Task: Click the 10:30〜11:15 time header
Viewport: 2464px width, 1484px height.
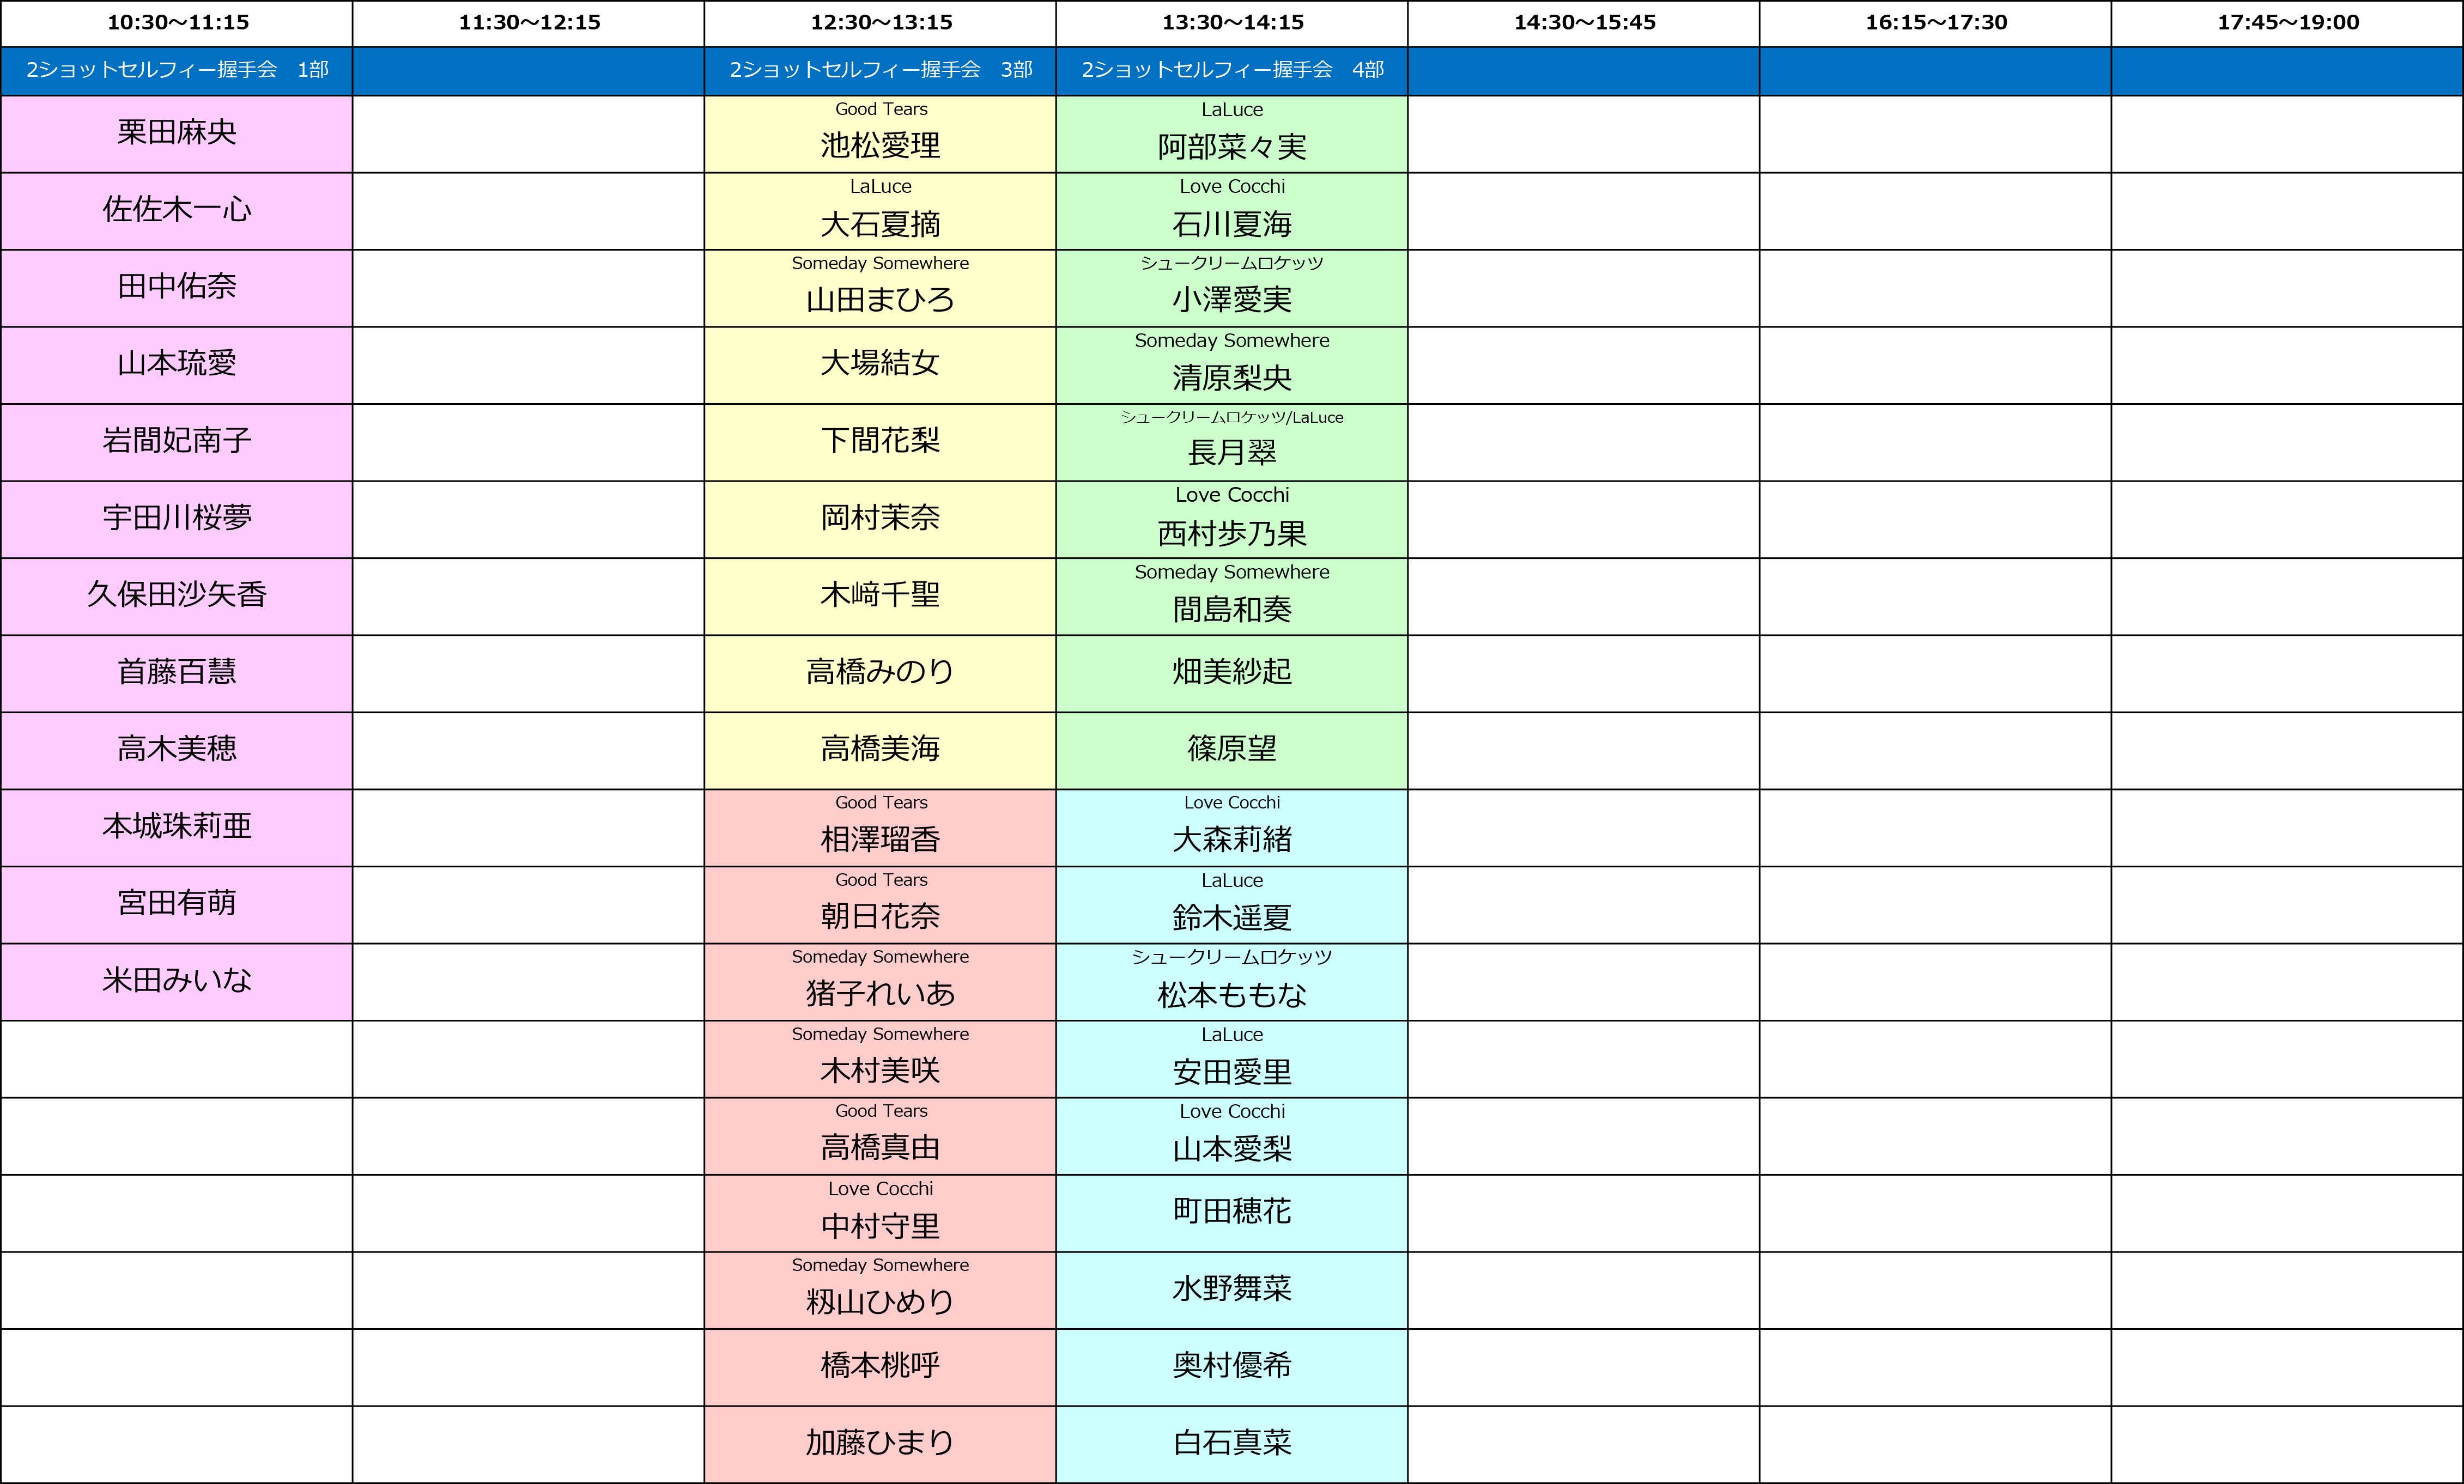Action: [177, 22]
